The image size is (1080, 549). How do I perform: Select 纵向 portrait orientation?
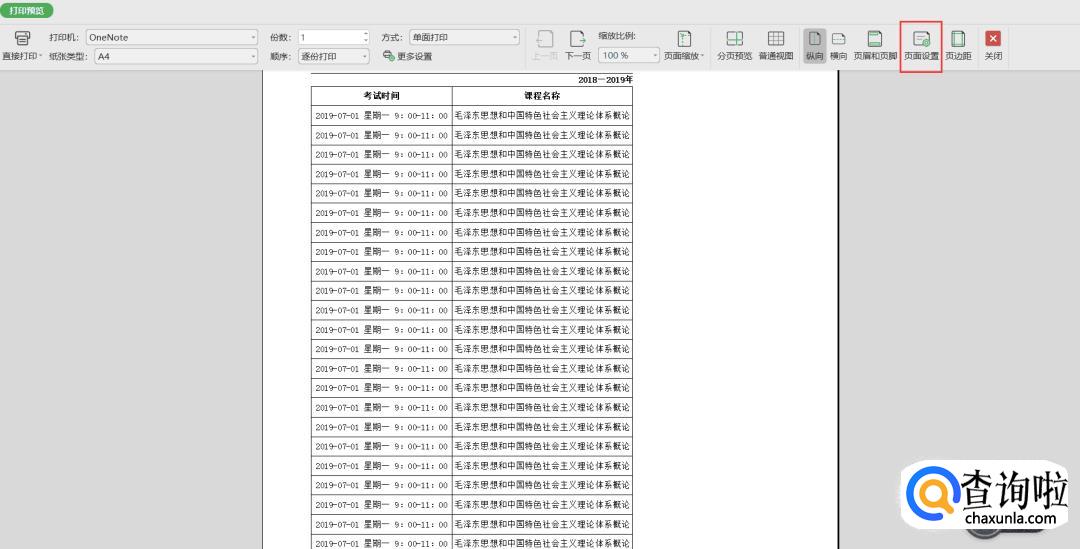(815, 45)
